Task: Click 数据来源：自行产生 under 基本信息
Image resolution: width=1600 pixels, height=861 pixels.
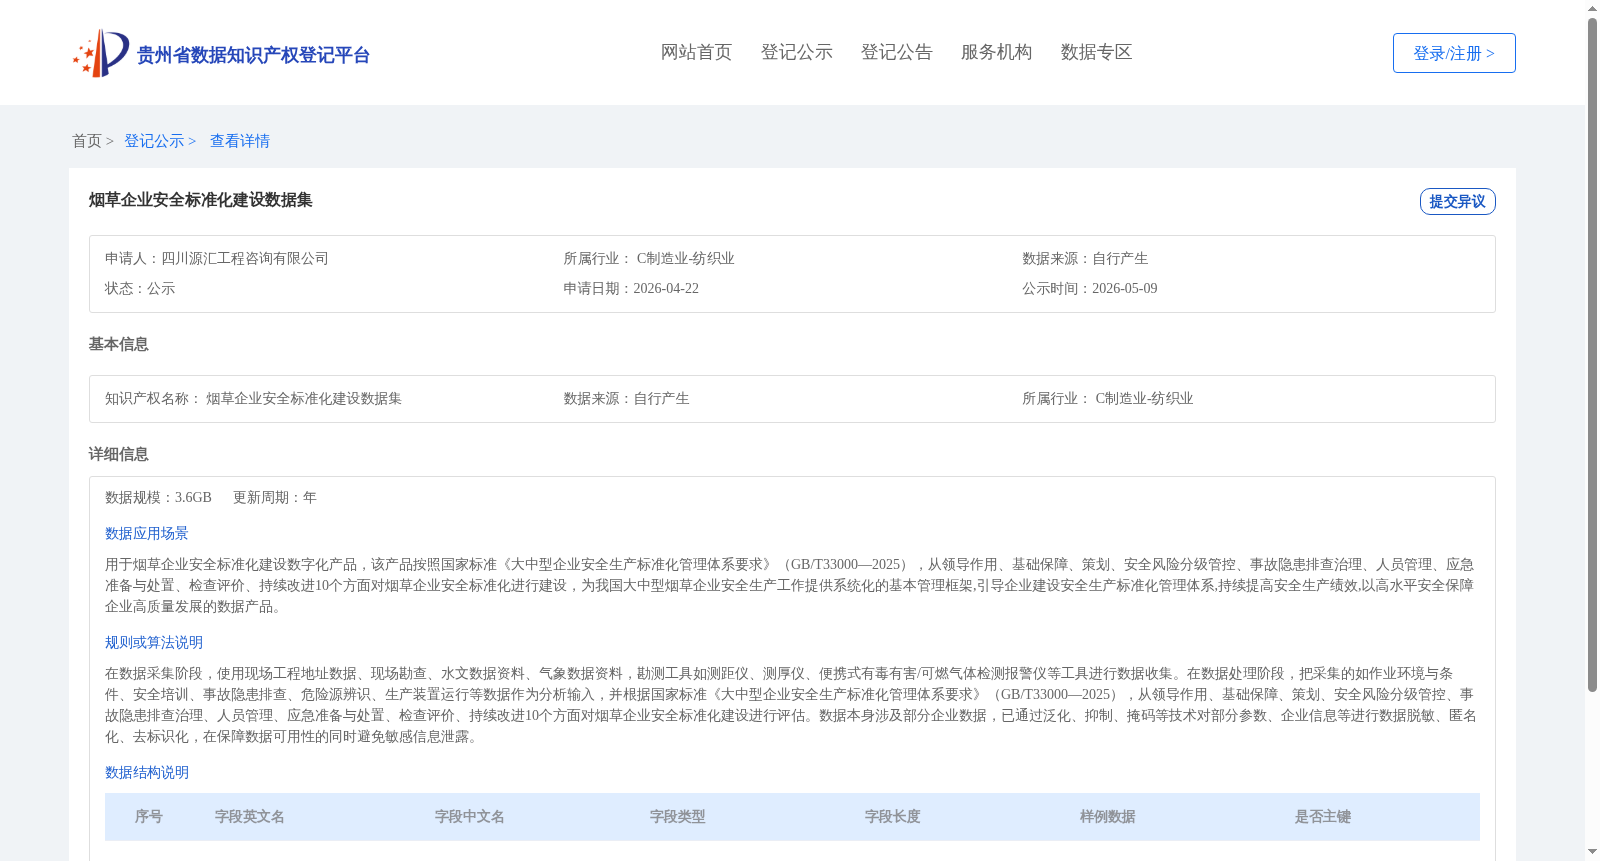Action: (626, 398)
